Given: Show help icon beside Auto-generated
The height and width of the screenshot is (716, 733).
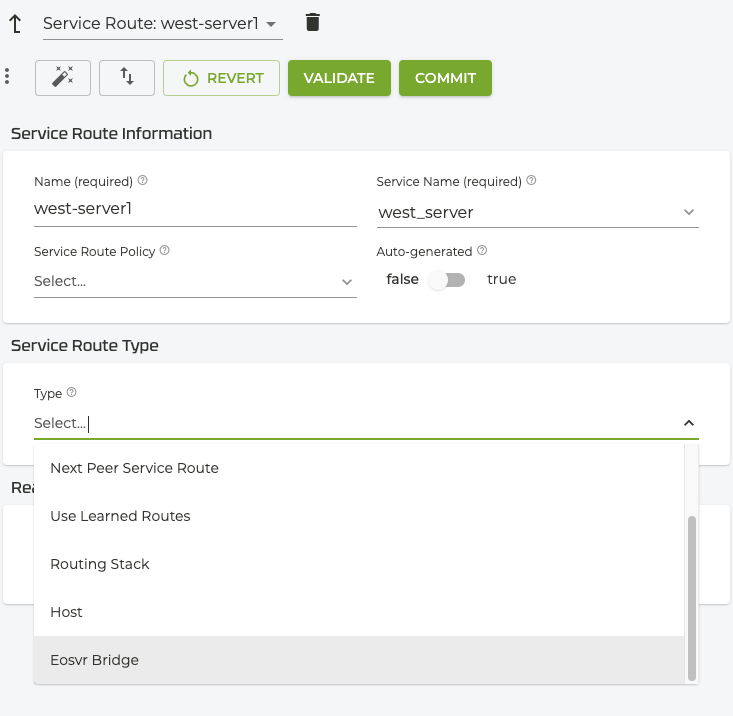Looking at the screenshot, I should (x=482, y=251).
